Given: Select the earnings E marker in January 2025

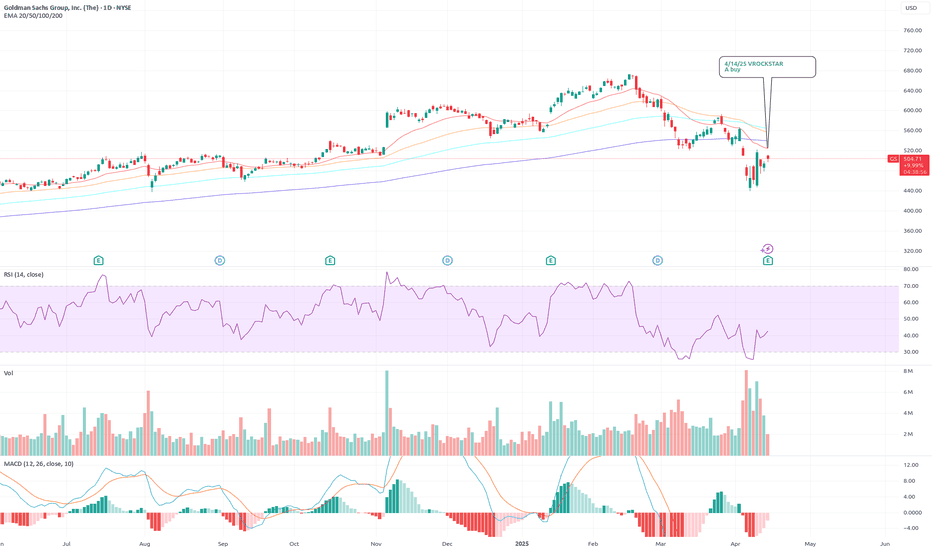Looking at the screenshot, I should point(550,260).
